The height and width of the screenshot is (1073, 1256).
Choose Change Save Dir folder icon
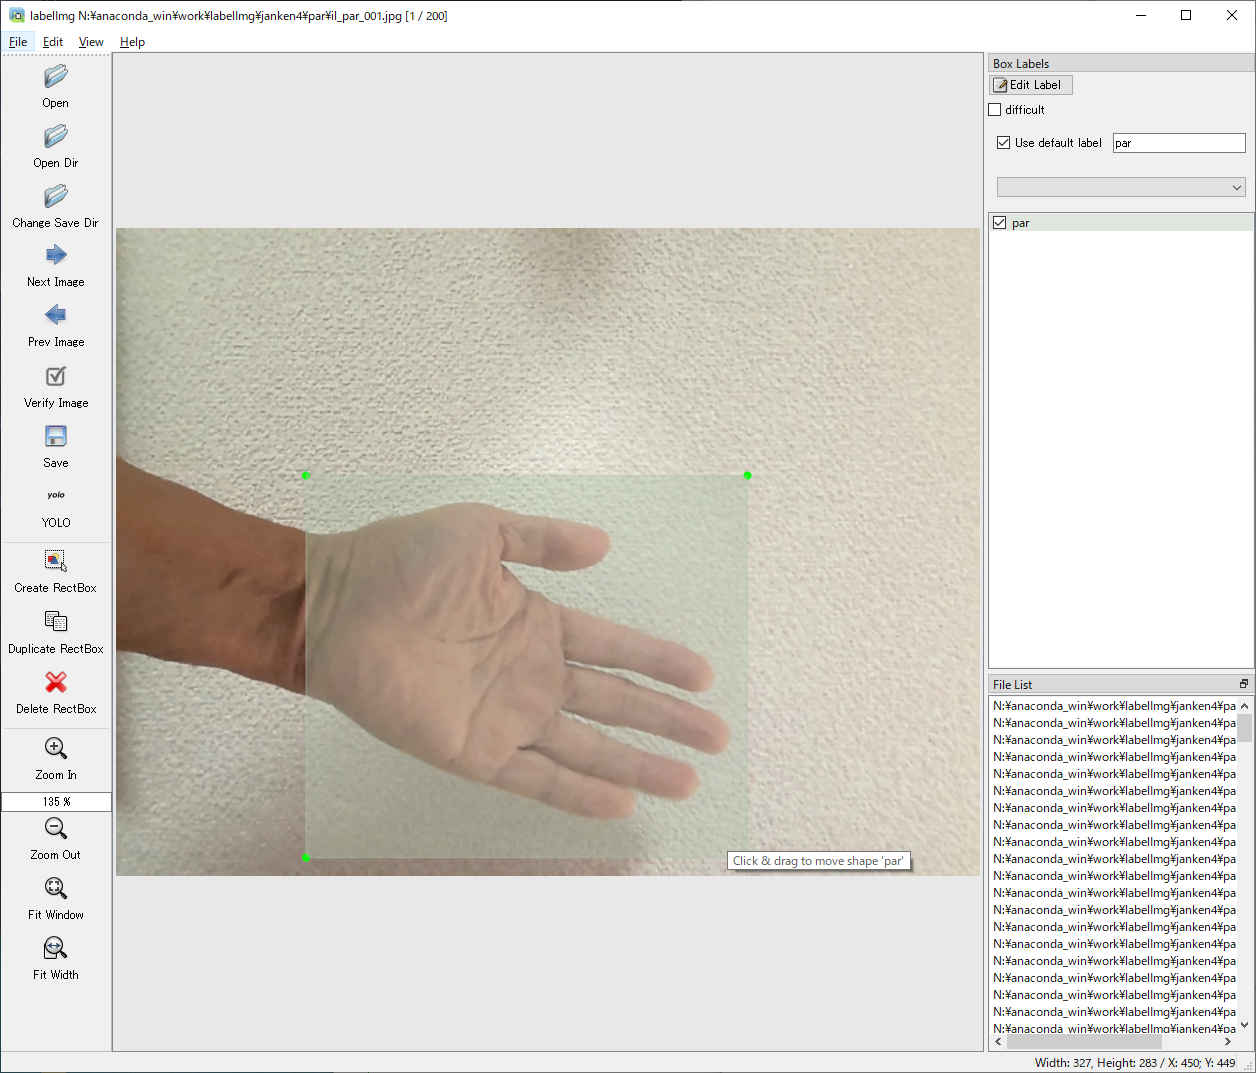[56, 196]
